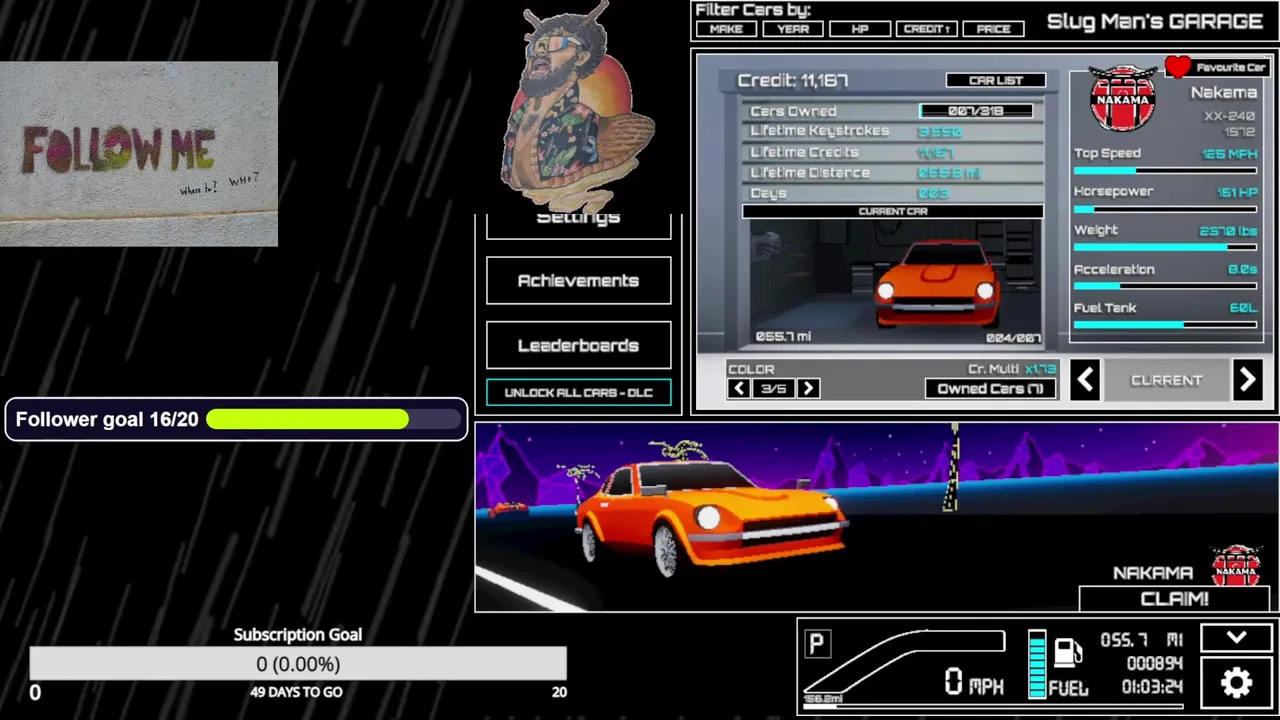This screenshot has height=720, width=1280.
Task: Open game settings gear icon
Action: click(x=1237, y=682)
